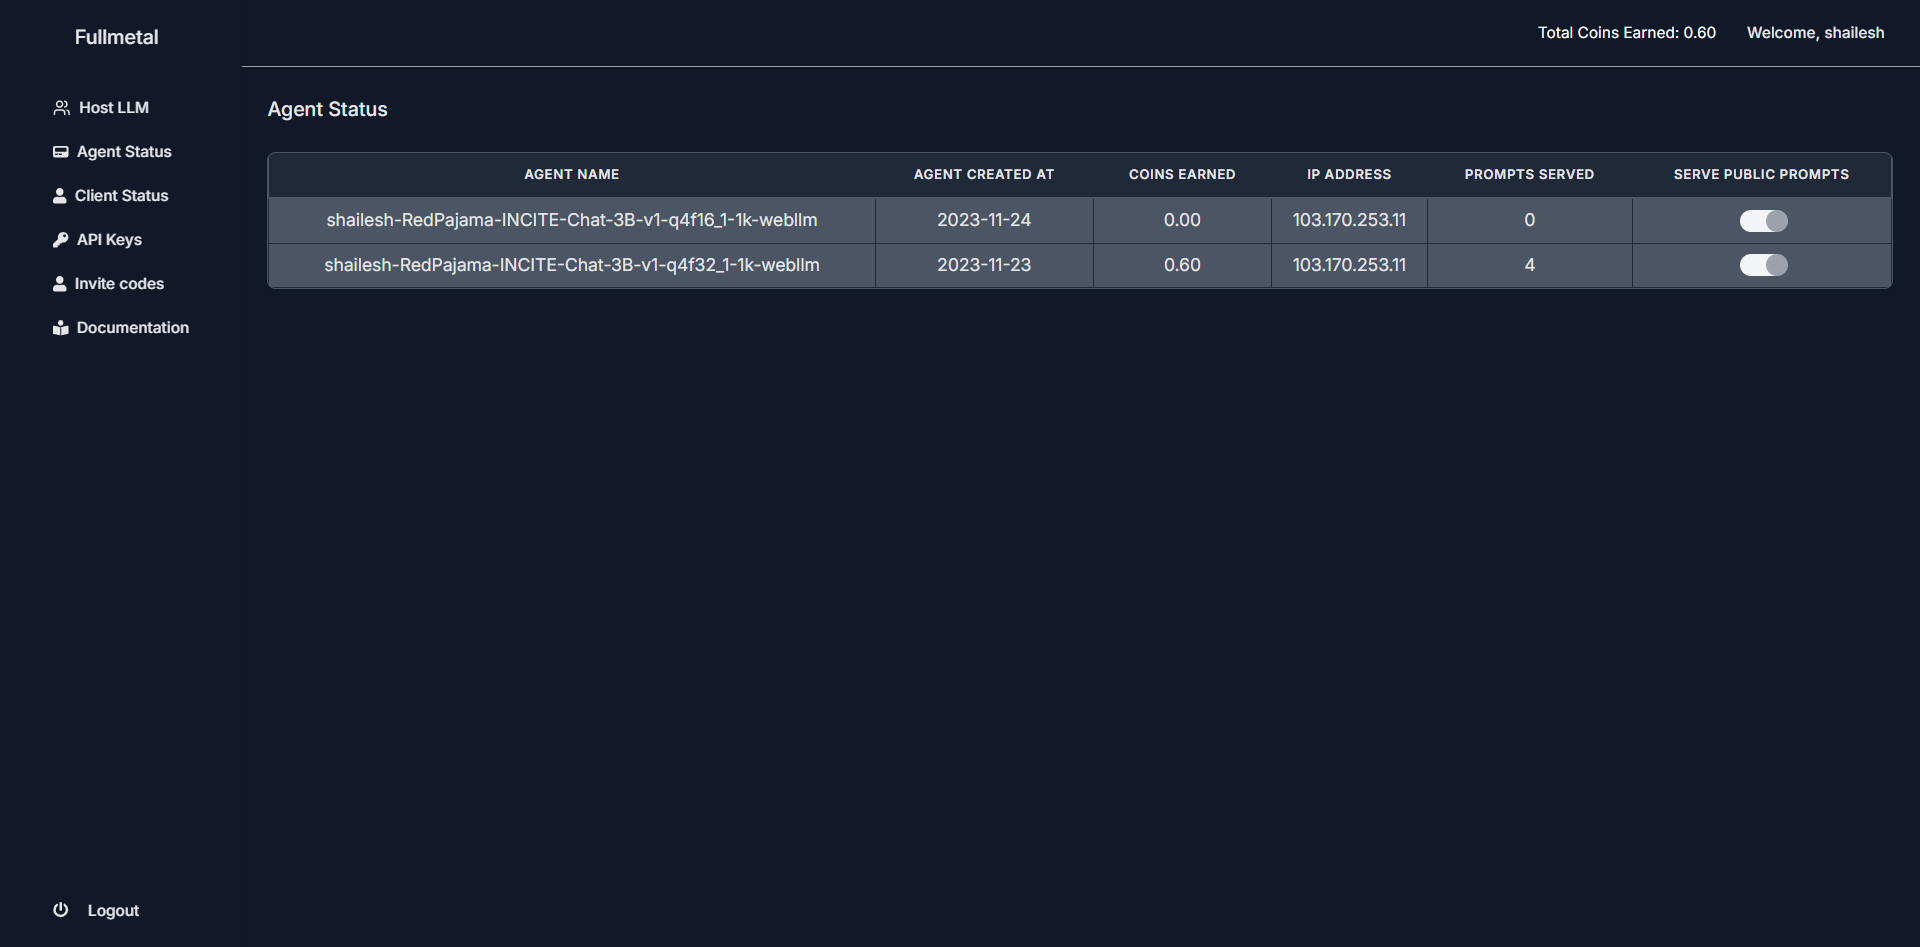Click the Logout power icon

coord(61,910)
